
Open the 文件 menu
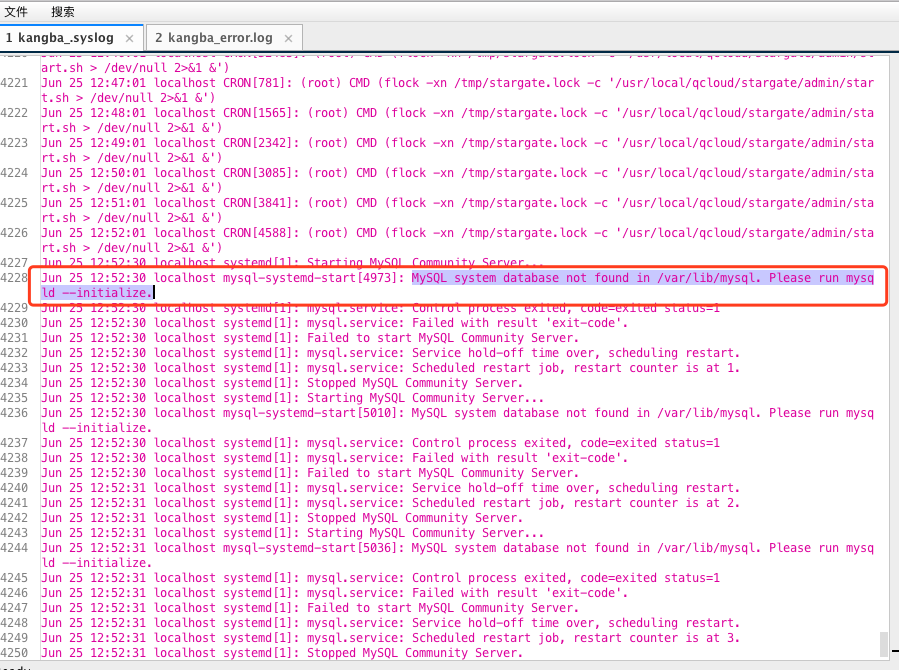[x=16, y=11]
